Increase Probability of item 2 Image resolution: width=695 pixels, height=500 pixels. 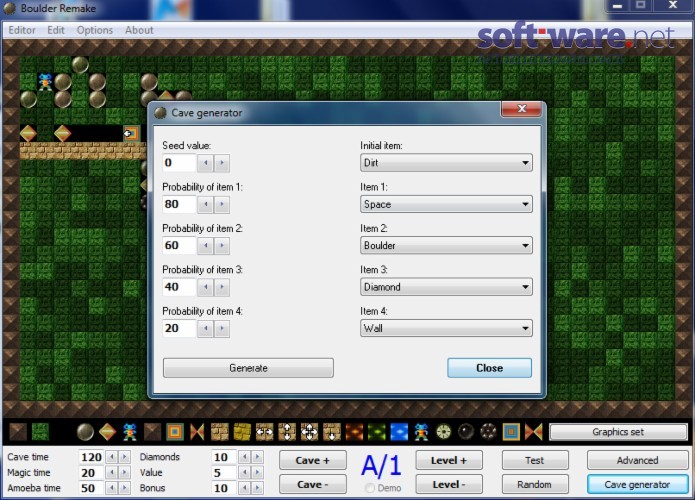(222, 246)
